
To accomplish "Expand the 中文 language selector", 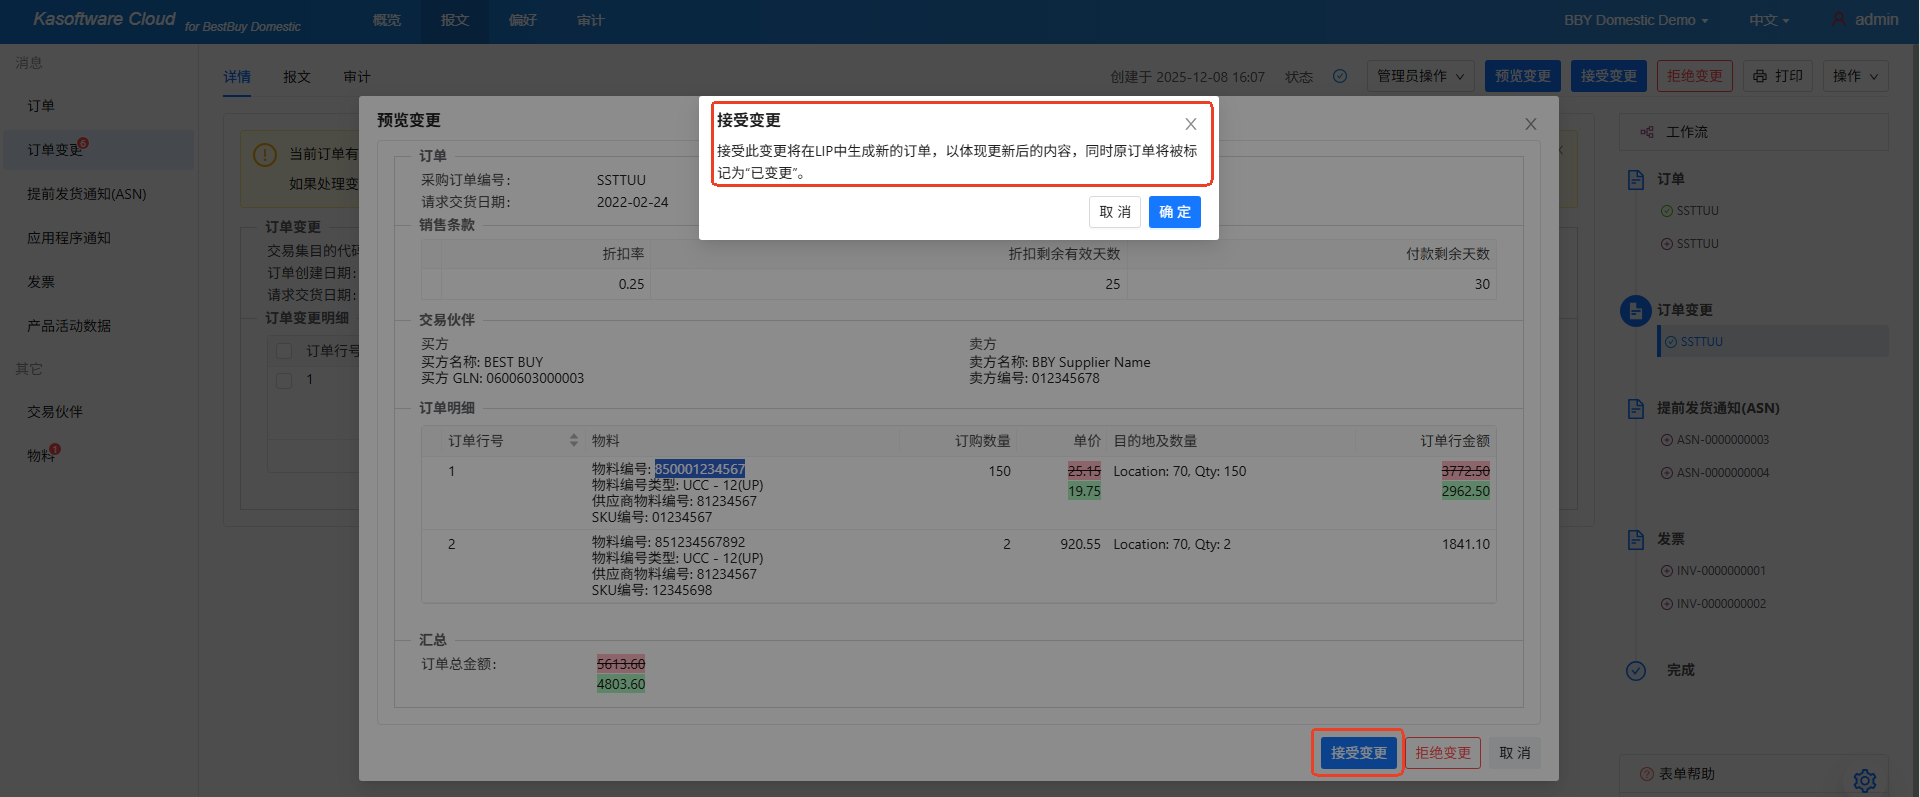I will click(1768, 20).
